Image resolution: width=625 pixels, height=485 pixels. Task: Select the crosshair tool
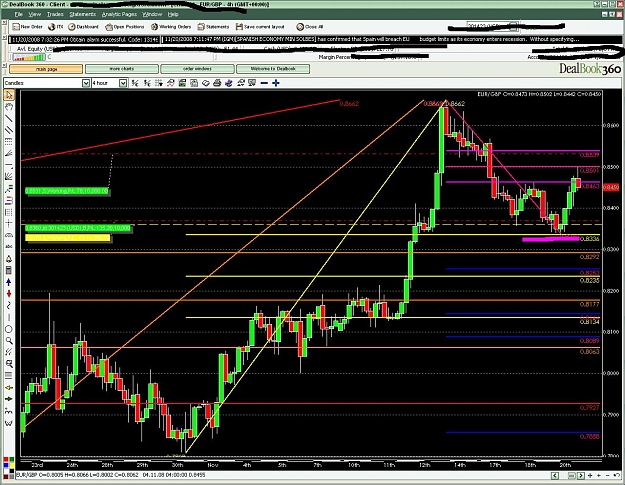pyautogui.click(x=9, y=224)
